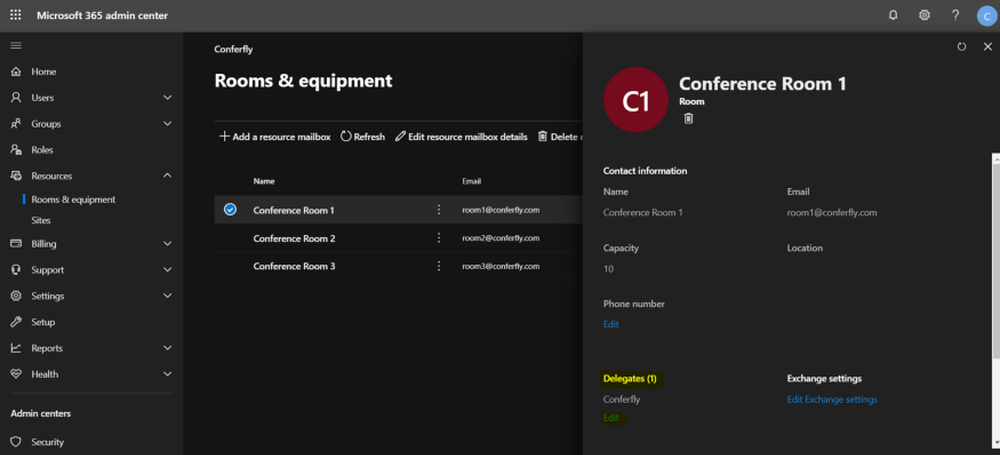Click the Conferfly breadcrumb text
The height and width of the screenshot is (455, 1000).
tap(233, 49)
